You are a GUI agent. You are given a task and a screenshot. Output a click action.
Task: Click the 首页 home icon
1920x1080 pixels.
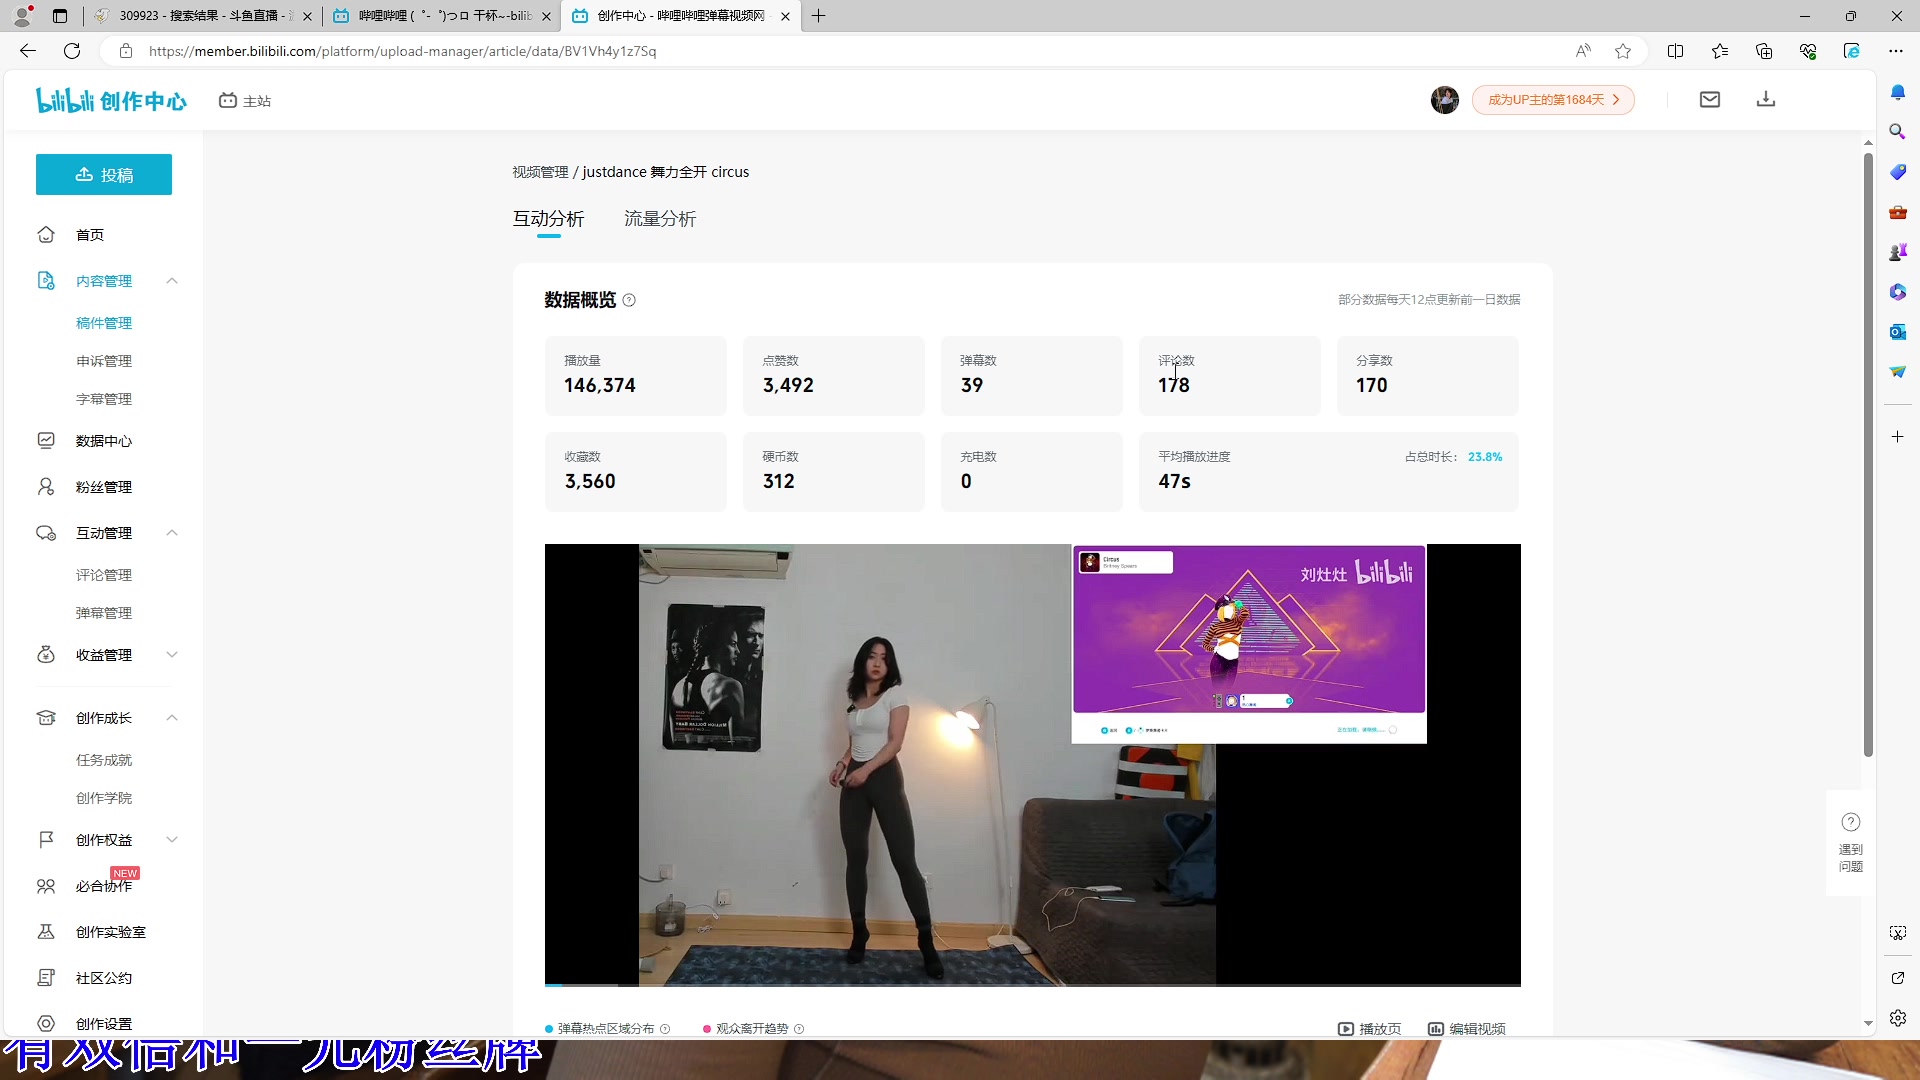click(x=46, y=235)
